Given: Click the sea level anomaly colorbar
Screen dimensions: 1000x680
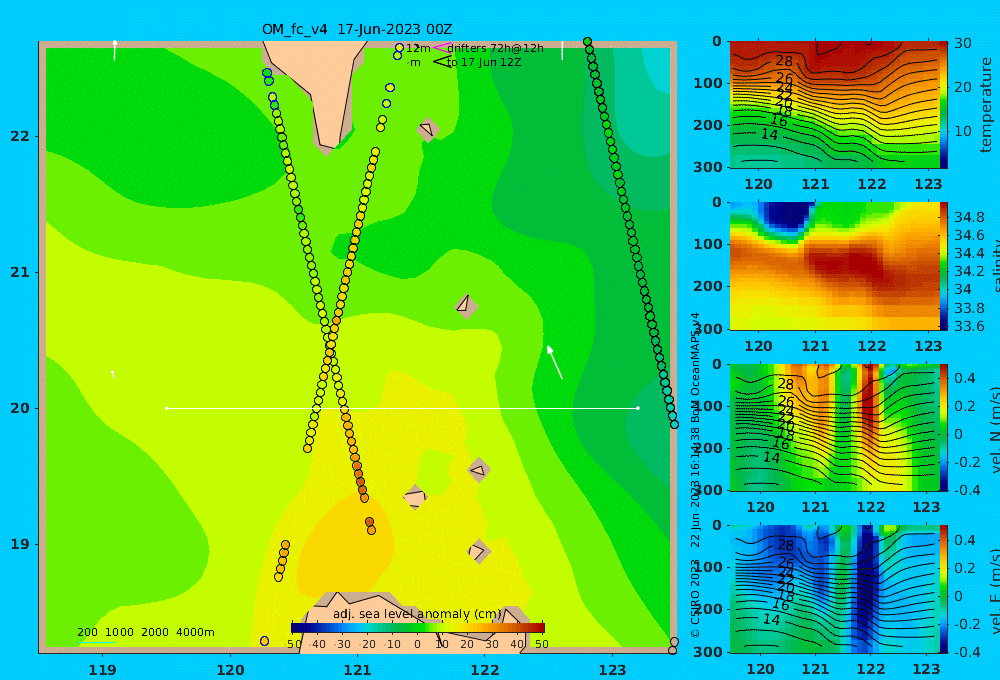Looking at the screenshot, I should click(418, 628).
